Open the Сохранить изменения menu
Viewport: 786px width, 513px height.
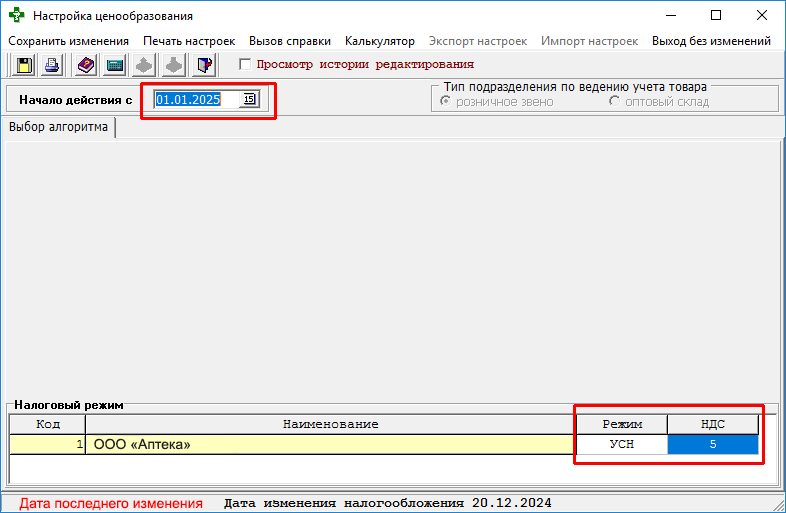point(68,41)
